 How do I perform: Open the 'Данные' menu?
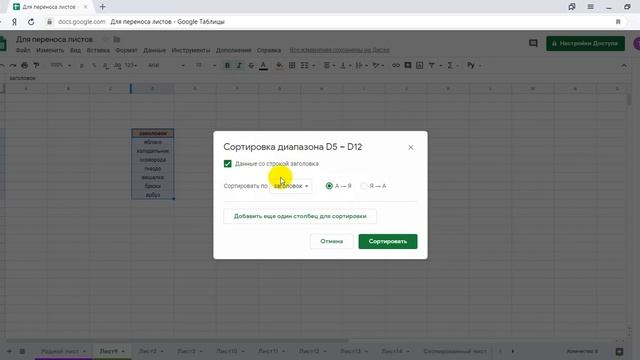(154, 50)
